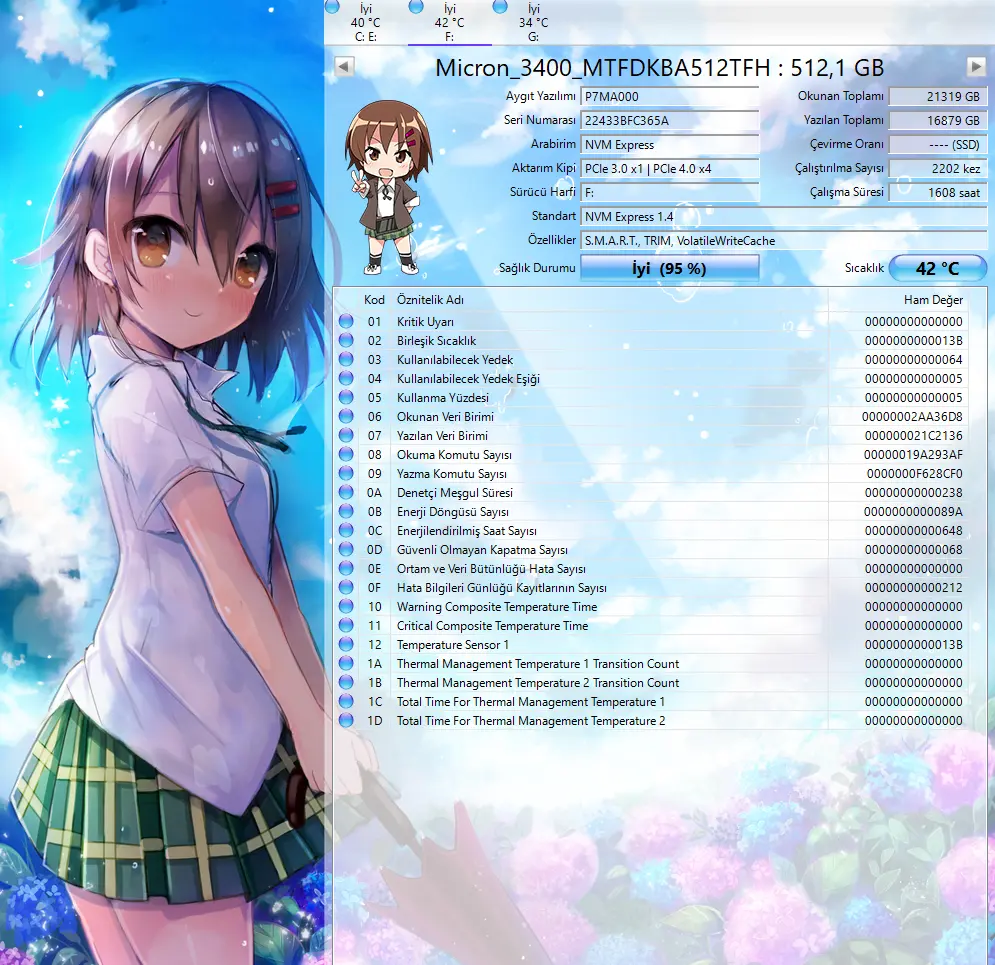Select the Kritik Uyarı attribute name
The image size is (995, 965).
(x=425, y=322)
